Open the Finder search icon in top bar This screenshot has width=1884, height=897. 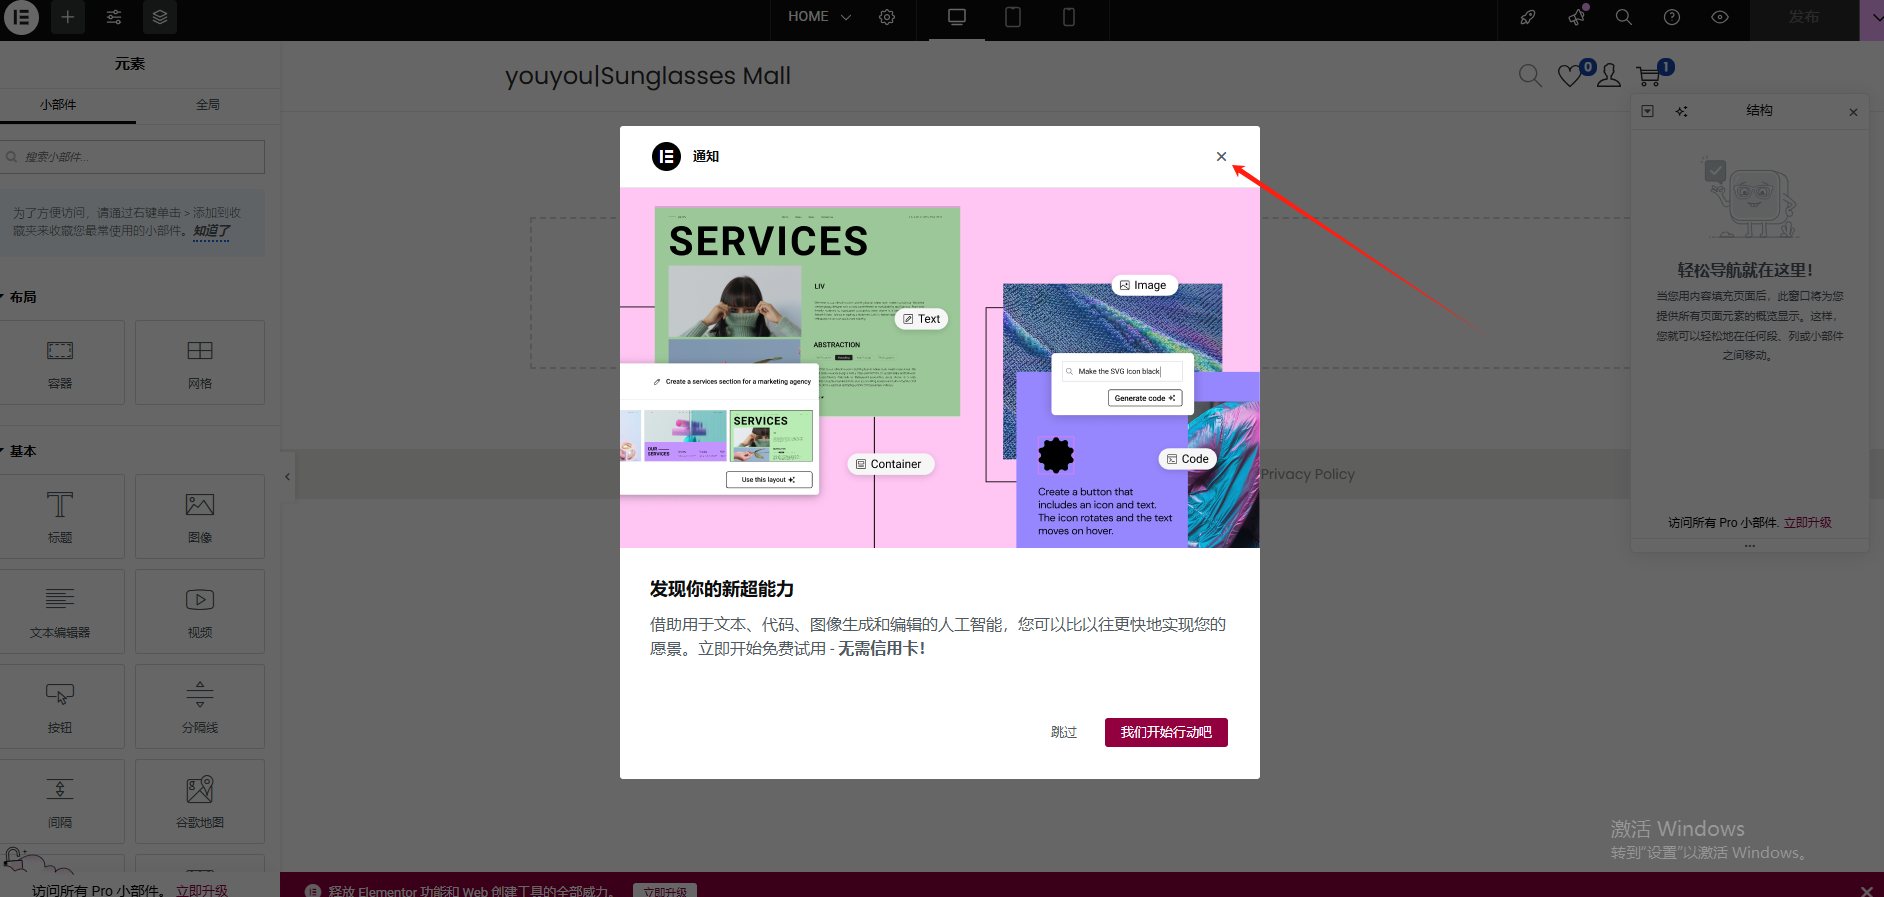click(1624, 17)
